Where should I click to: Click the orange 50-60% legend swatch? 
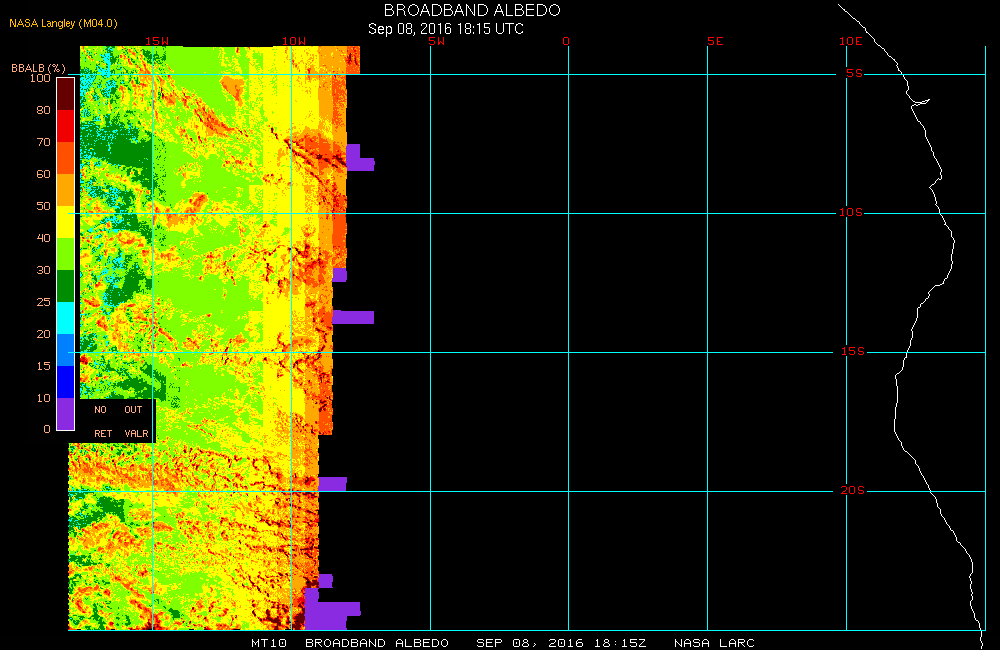pyautogui.click(x=64, y=190)
